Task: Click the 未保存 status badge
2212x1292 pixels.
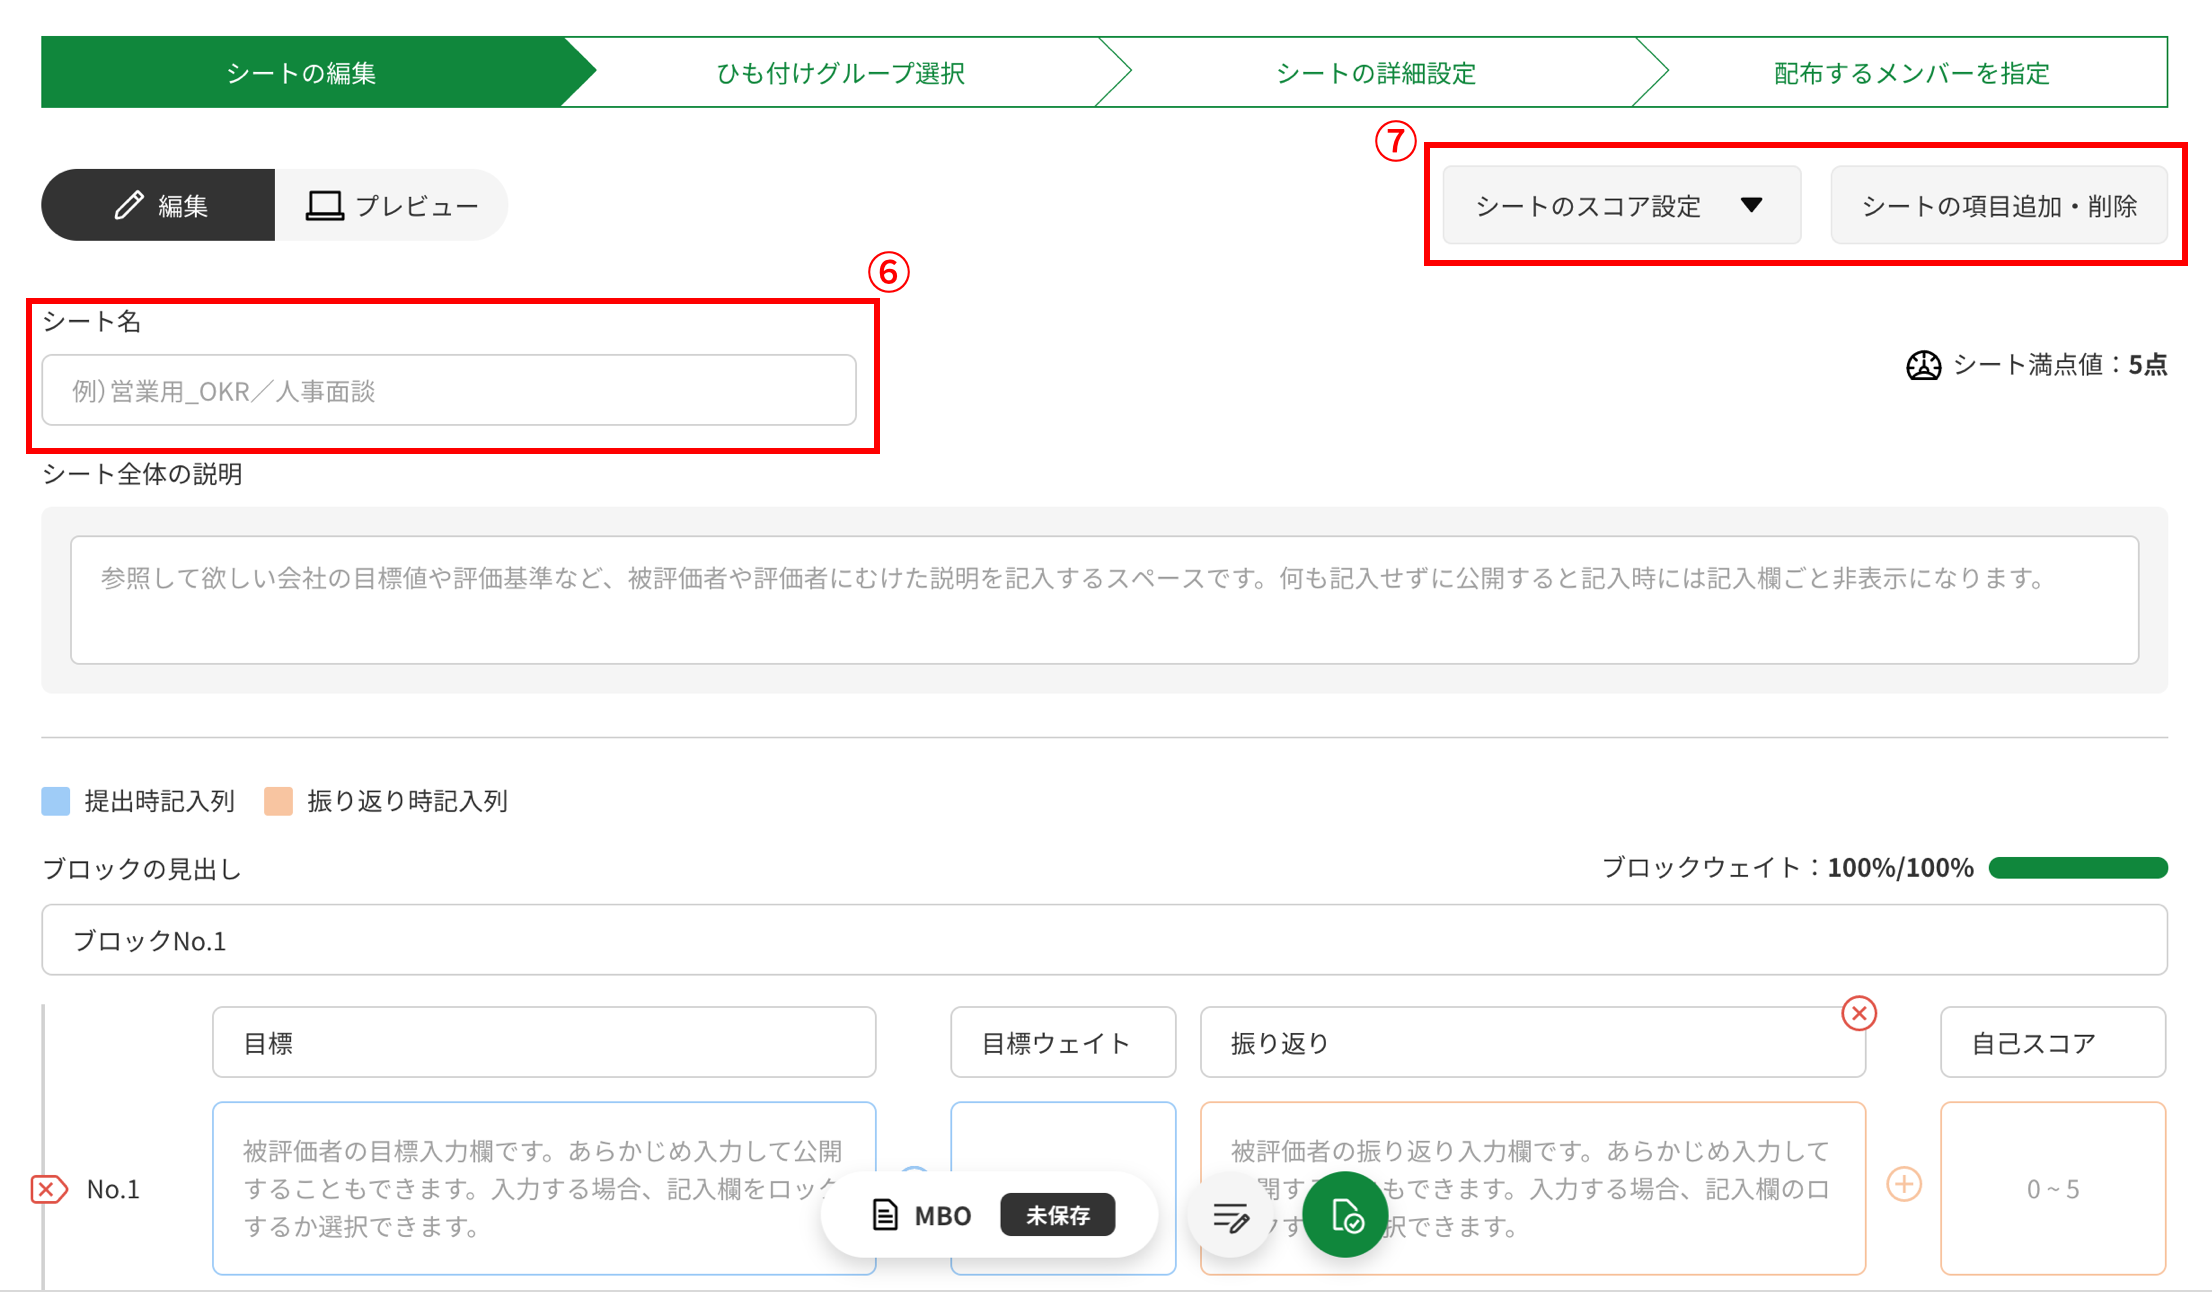Action: tap(1057, 1215)
